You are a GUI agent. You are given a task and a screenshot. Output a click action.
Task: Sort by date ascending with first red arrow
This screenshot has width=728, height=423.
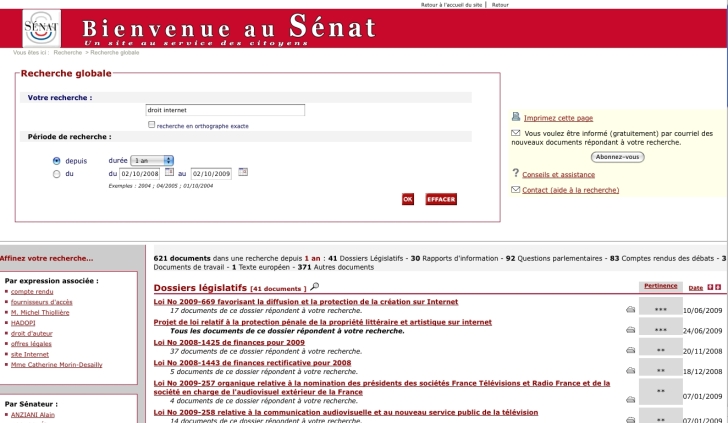click(710, 287)
